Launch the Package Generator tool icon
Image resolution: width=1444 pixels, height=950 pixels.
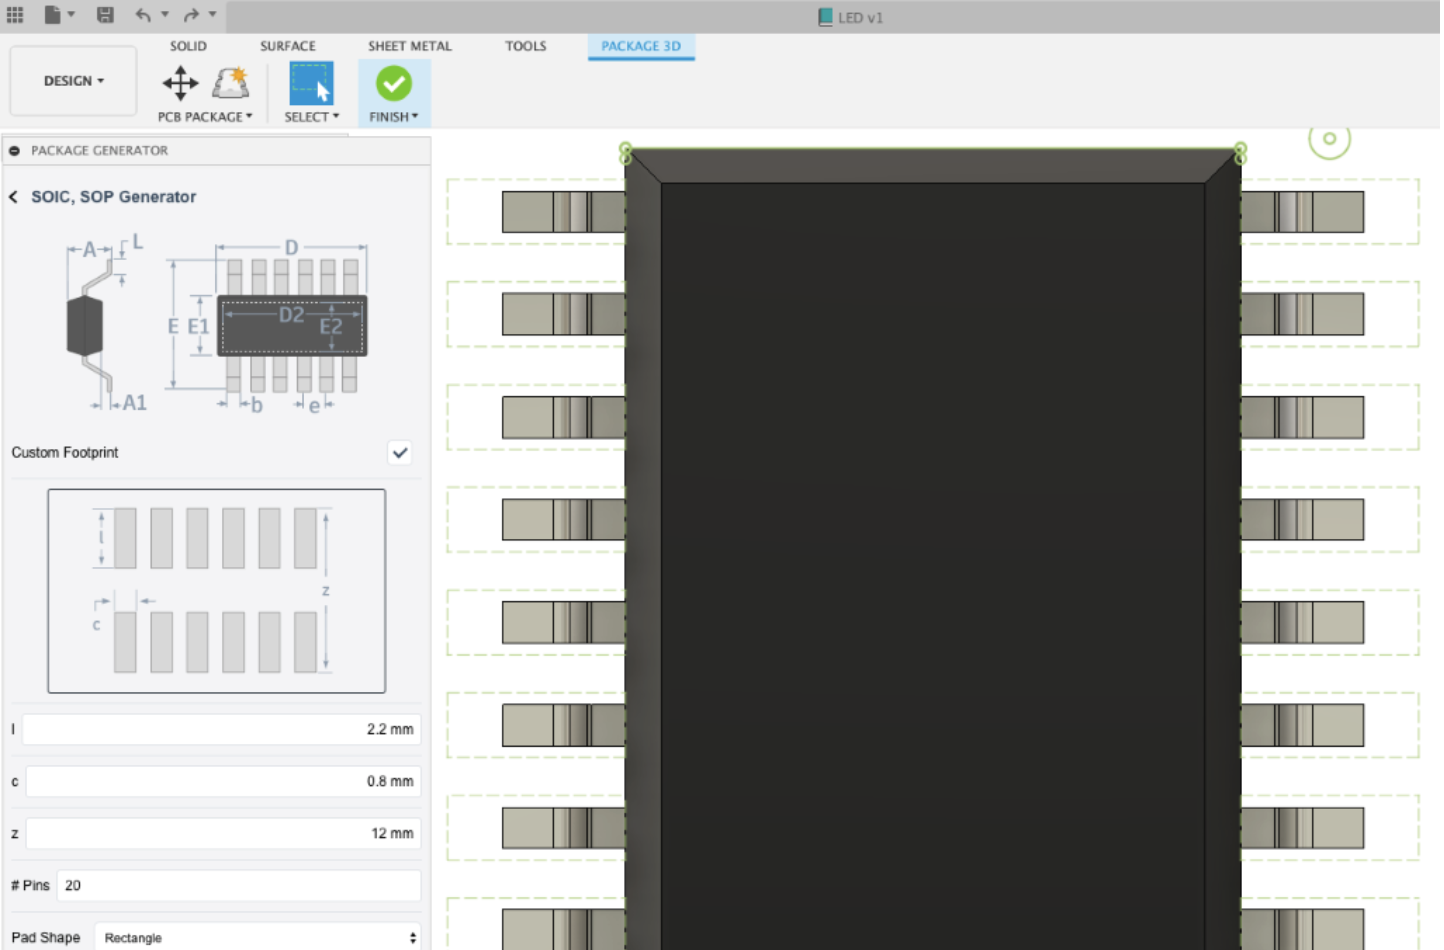pos(231,83)
